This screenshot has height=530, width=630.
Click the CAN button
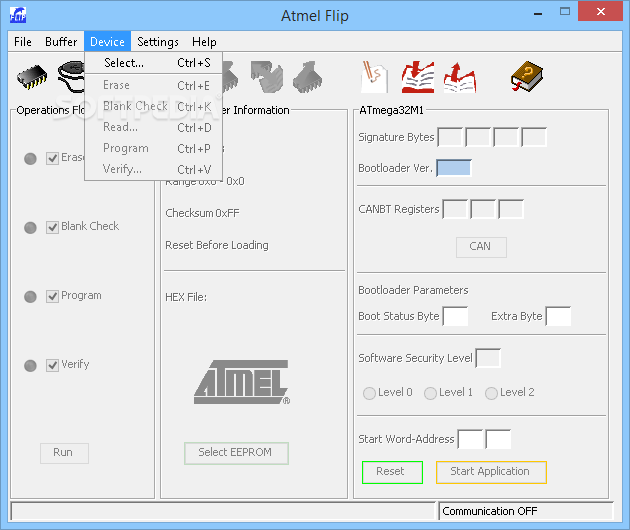(x=481, y=247)
